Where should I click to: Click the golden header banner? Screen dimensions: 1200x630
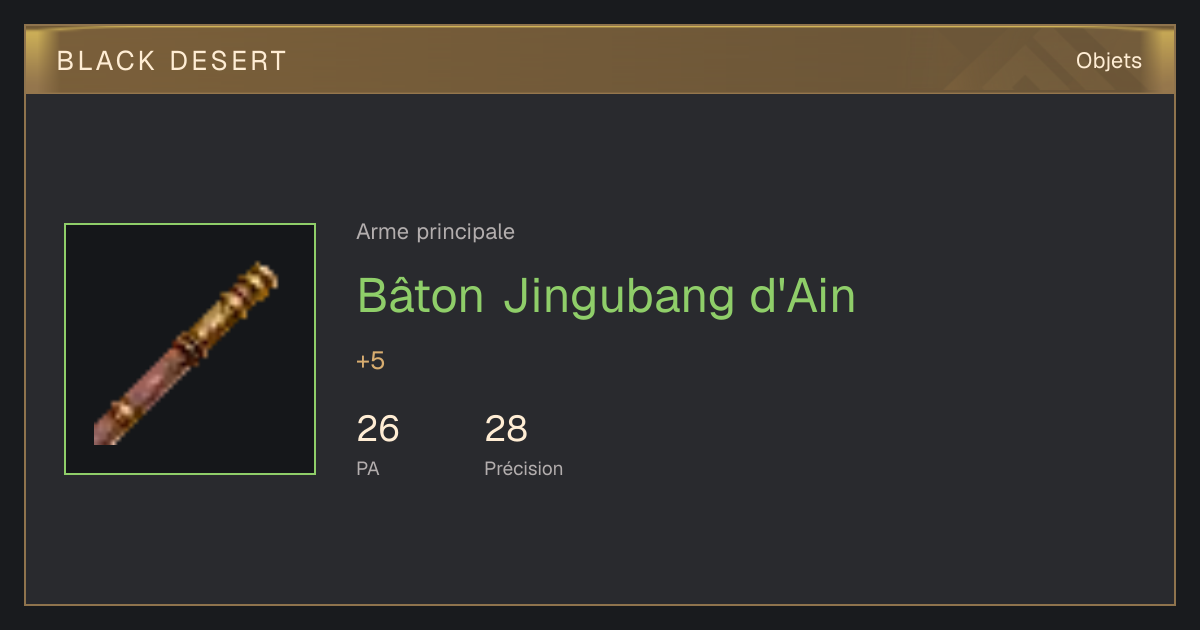pyautogui.click(x=600, y=60)
